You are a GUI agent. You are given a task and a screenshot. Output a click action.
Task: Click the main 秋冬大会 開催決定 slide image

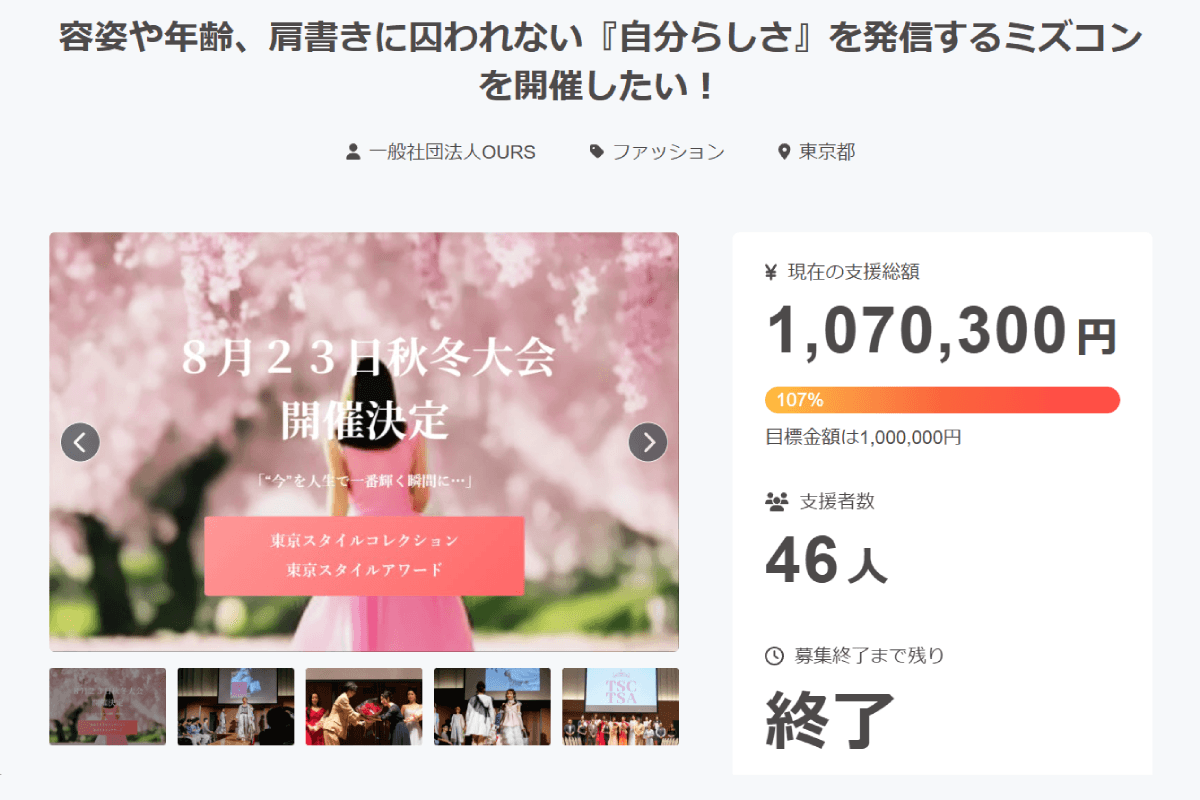(364, 442)
